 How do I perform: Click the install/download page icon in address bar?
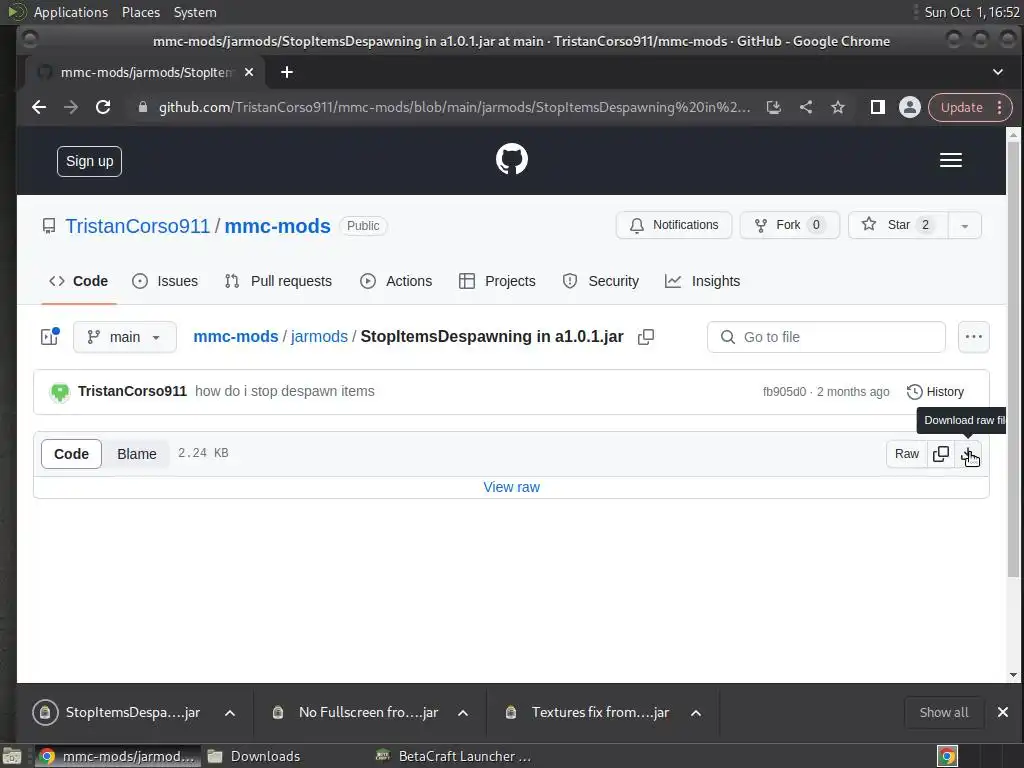pos(774,107)
